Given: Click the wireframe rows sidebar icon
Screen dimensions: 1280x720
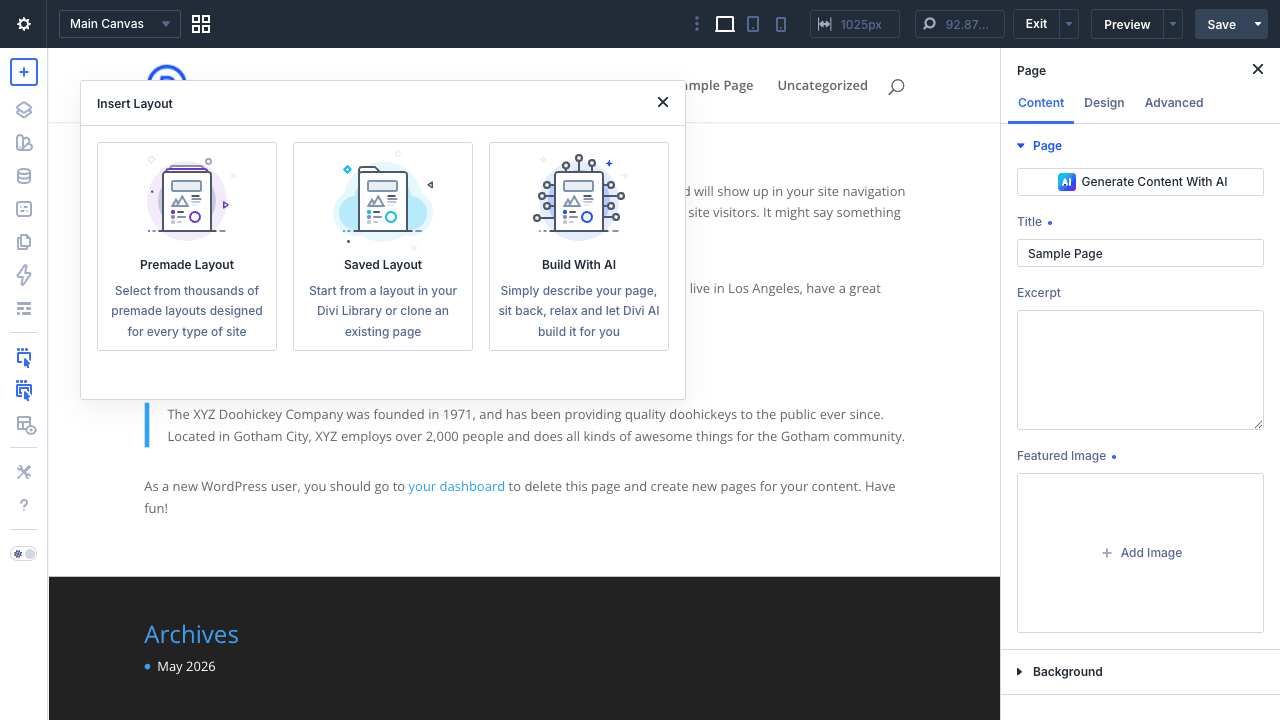Looking at the screenshot, I should click(24, 308).
